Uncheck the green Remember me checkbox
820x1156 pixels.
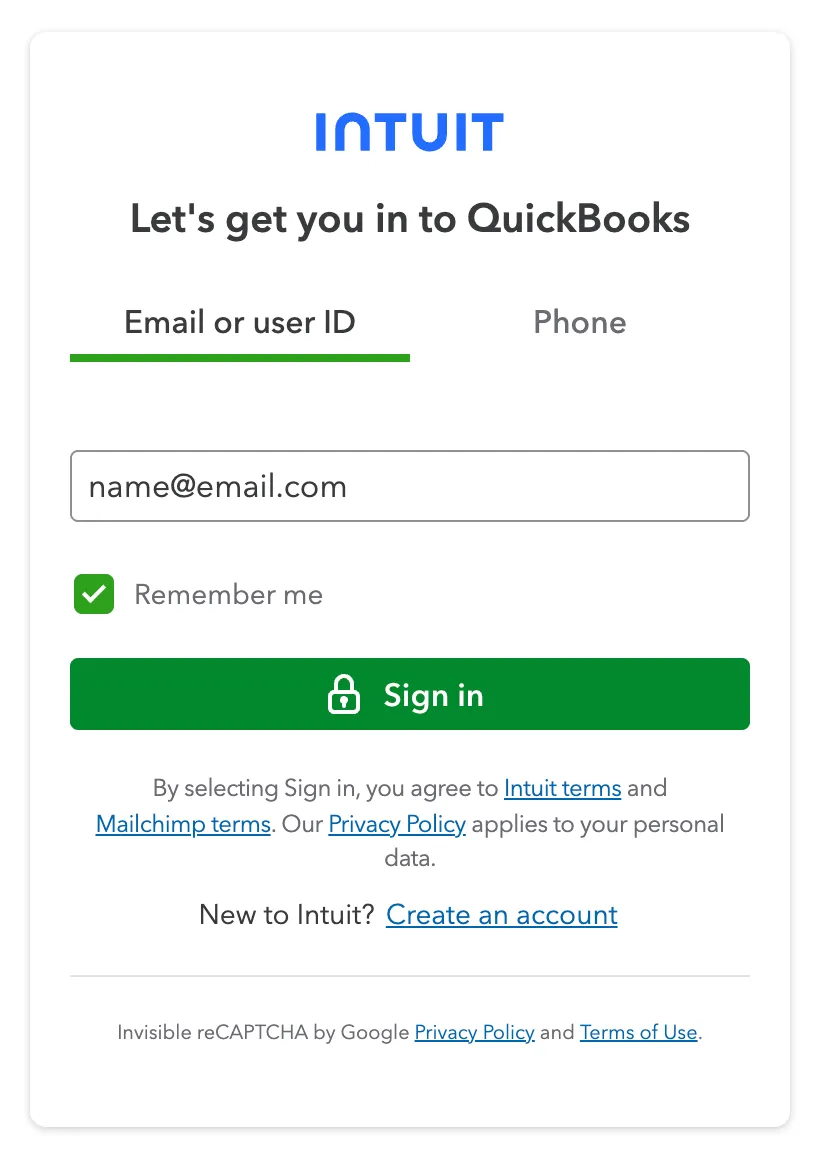click(94, 594)
